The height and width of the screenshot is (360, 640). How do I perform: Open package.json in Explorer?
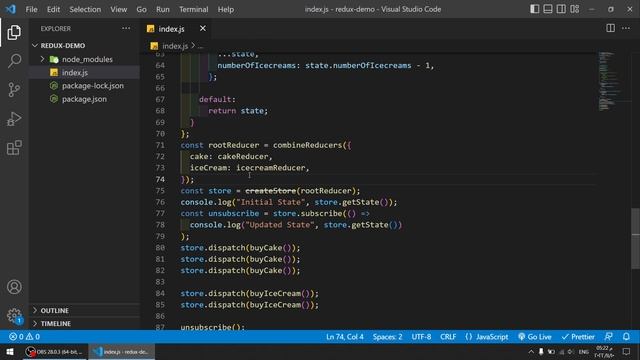tap(84, 99)
